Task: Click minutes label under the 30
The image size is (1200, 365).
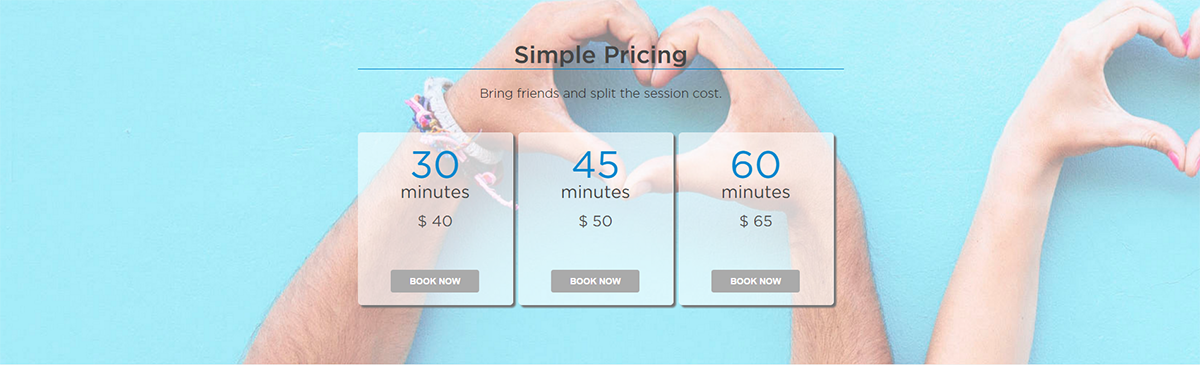Action: pyautogui.click(x=435, y=192)
